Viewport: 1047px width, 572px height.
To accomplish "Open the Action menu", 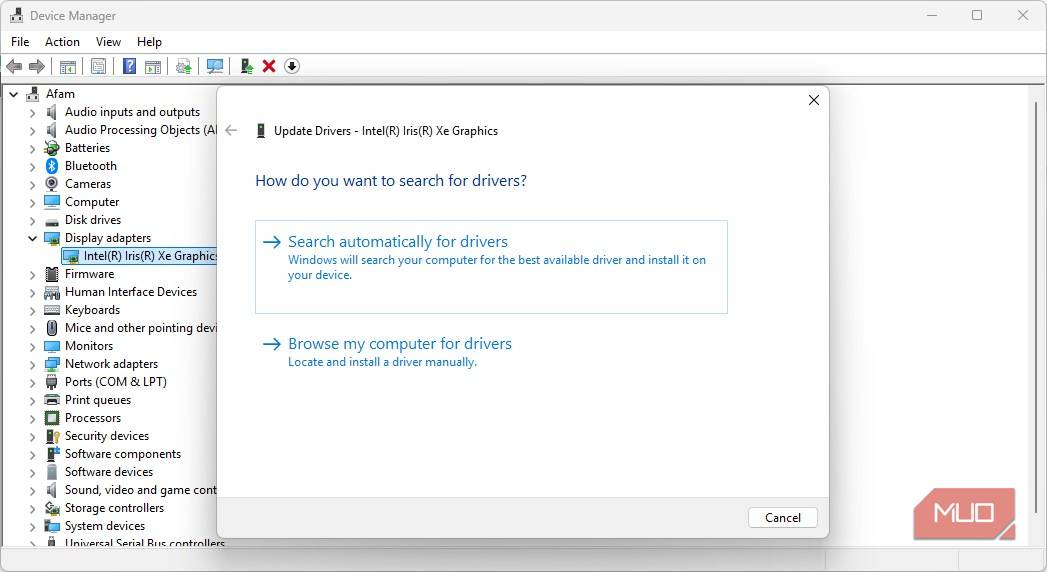I will (x=62, y=42).
